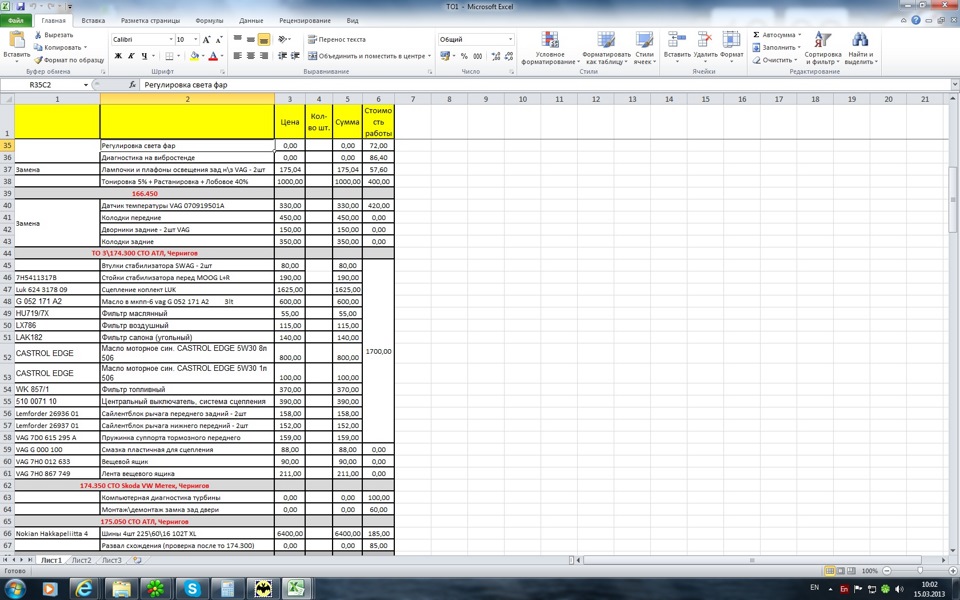Screen dimensions: 960x600
Task: Open the cell Format (Формат) menu icon
Action: (731, 40)
